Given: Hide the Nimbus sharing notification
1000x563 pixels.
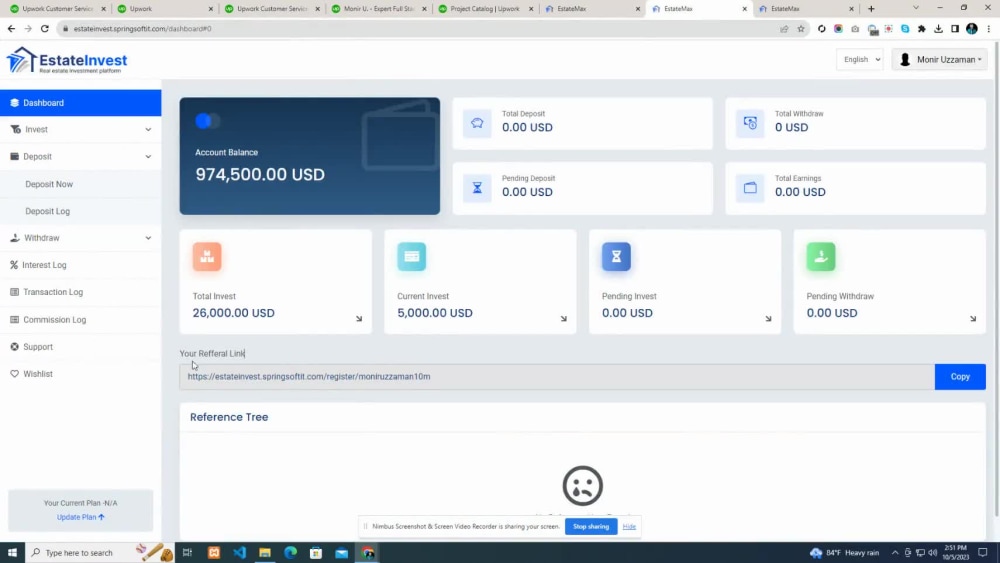Looking at the screenshot, I should pos(629,527).
